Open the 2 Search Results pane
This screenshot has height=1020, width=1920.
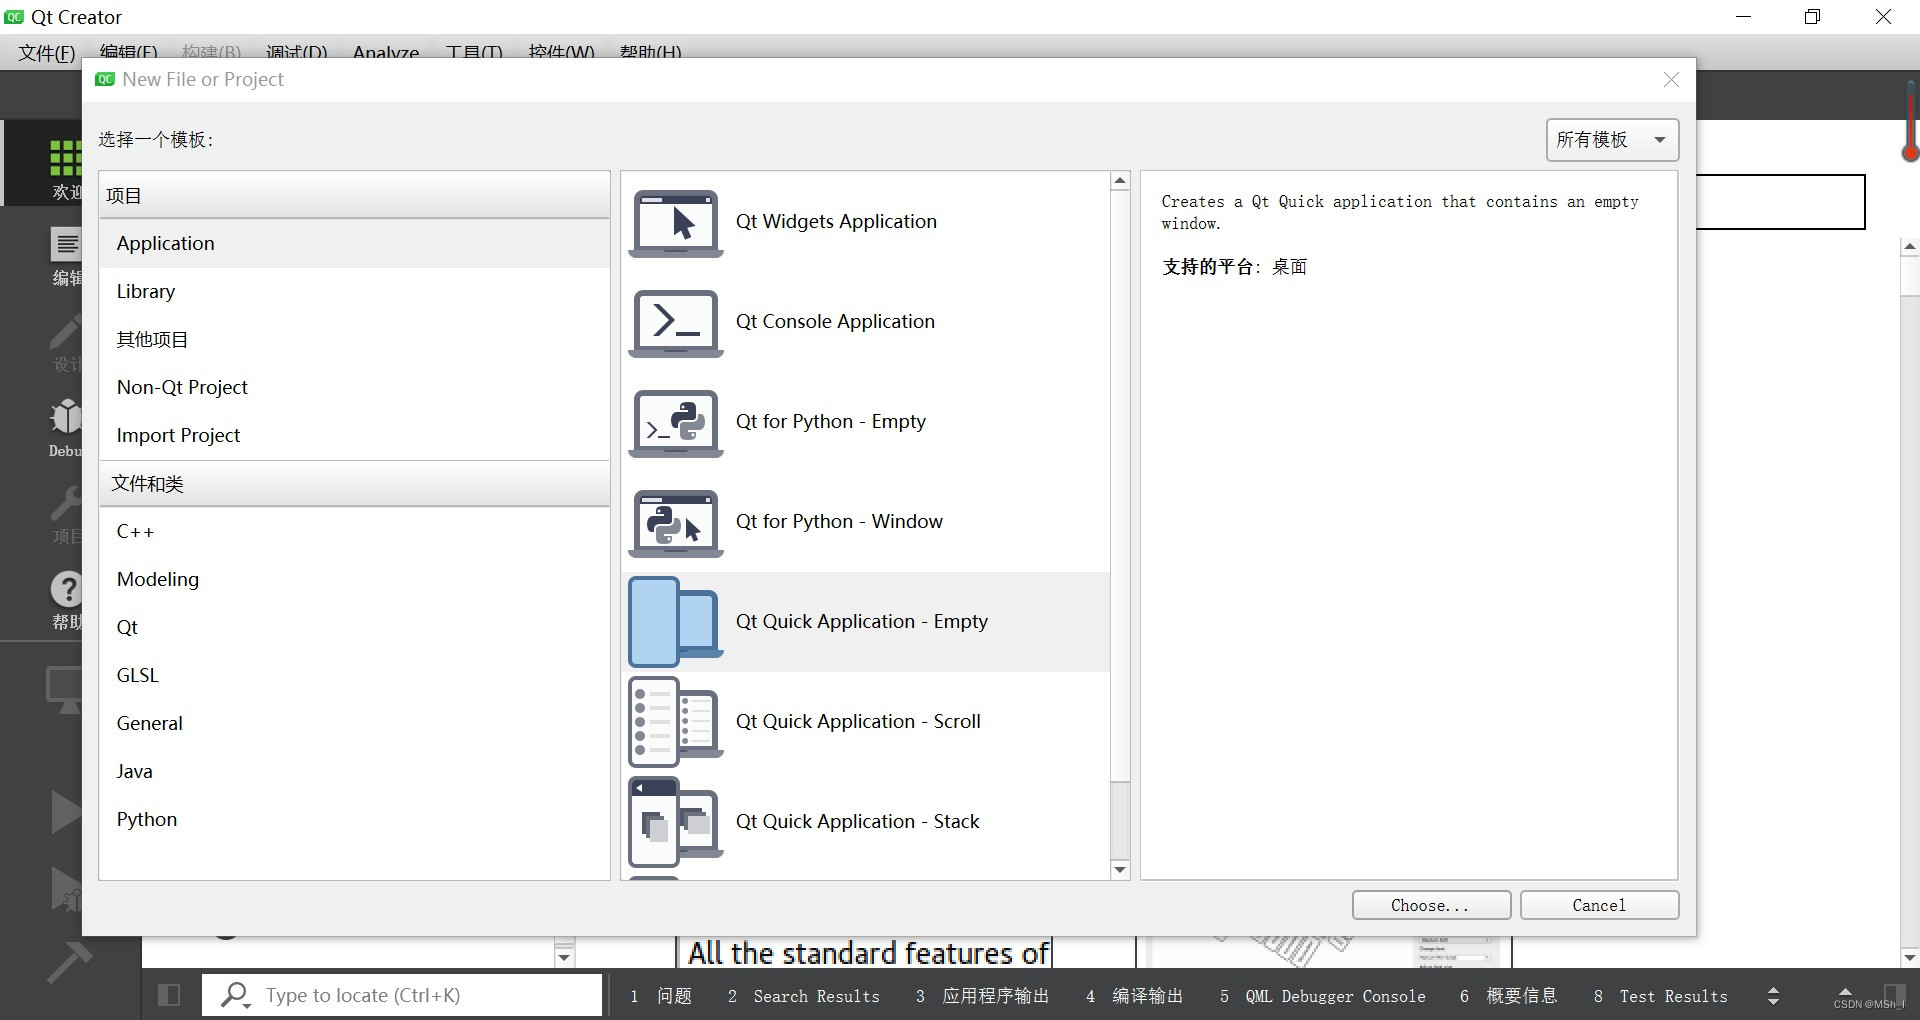804,996
